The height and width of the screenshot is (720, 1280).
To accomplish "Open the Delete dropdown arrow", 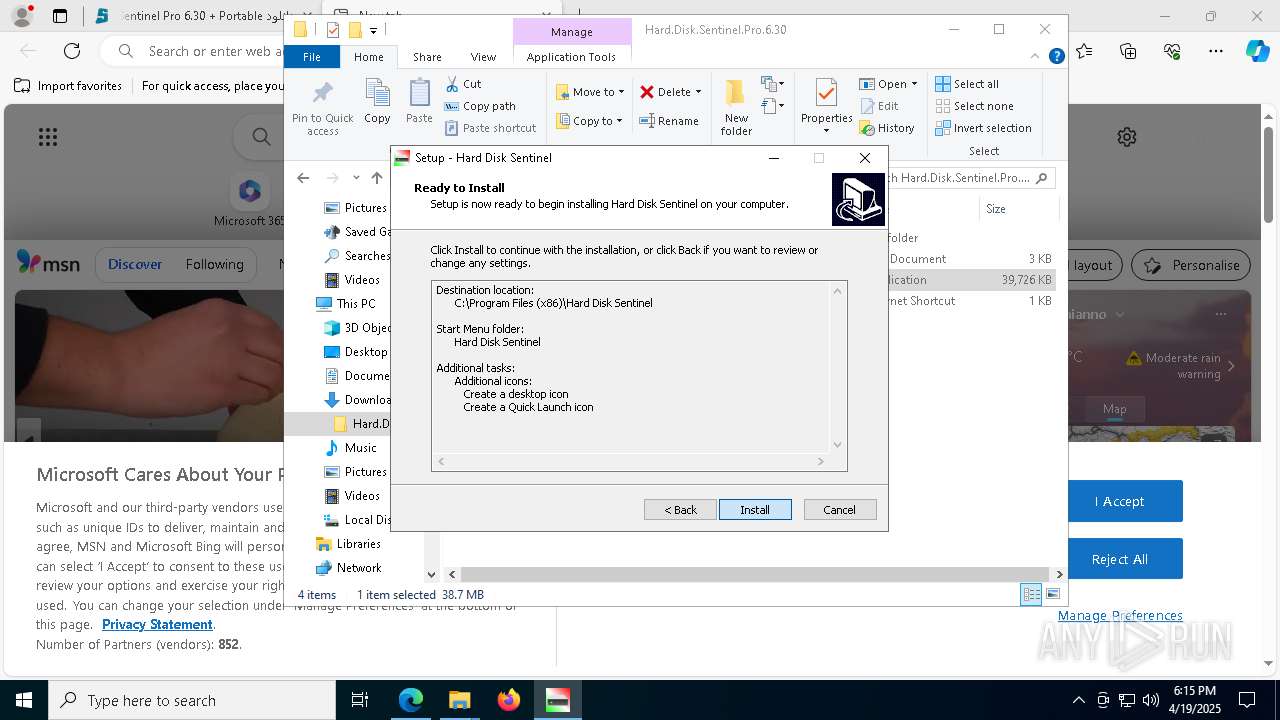I will tap(698, 92).
